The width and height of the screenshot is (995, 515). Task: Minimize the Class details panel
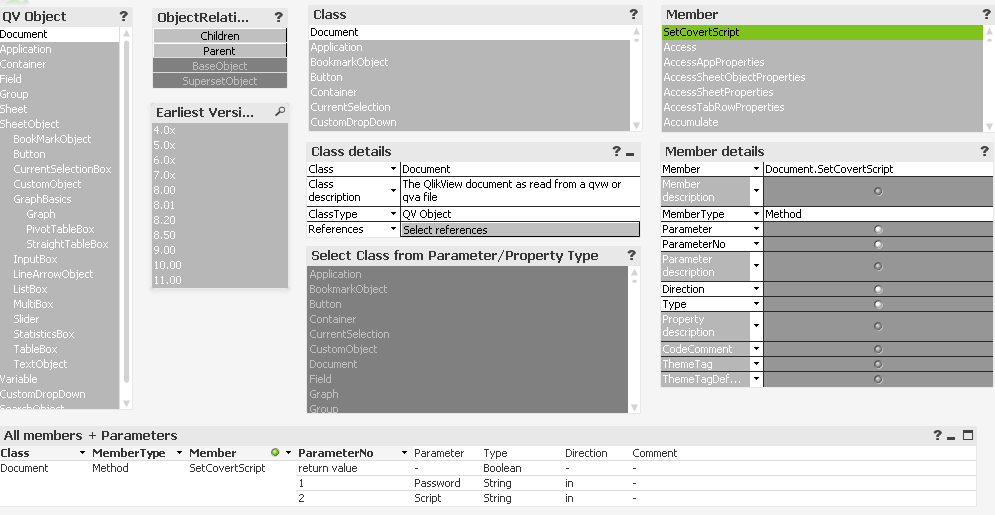pyautogui.click(x=630, y=152)
